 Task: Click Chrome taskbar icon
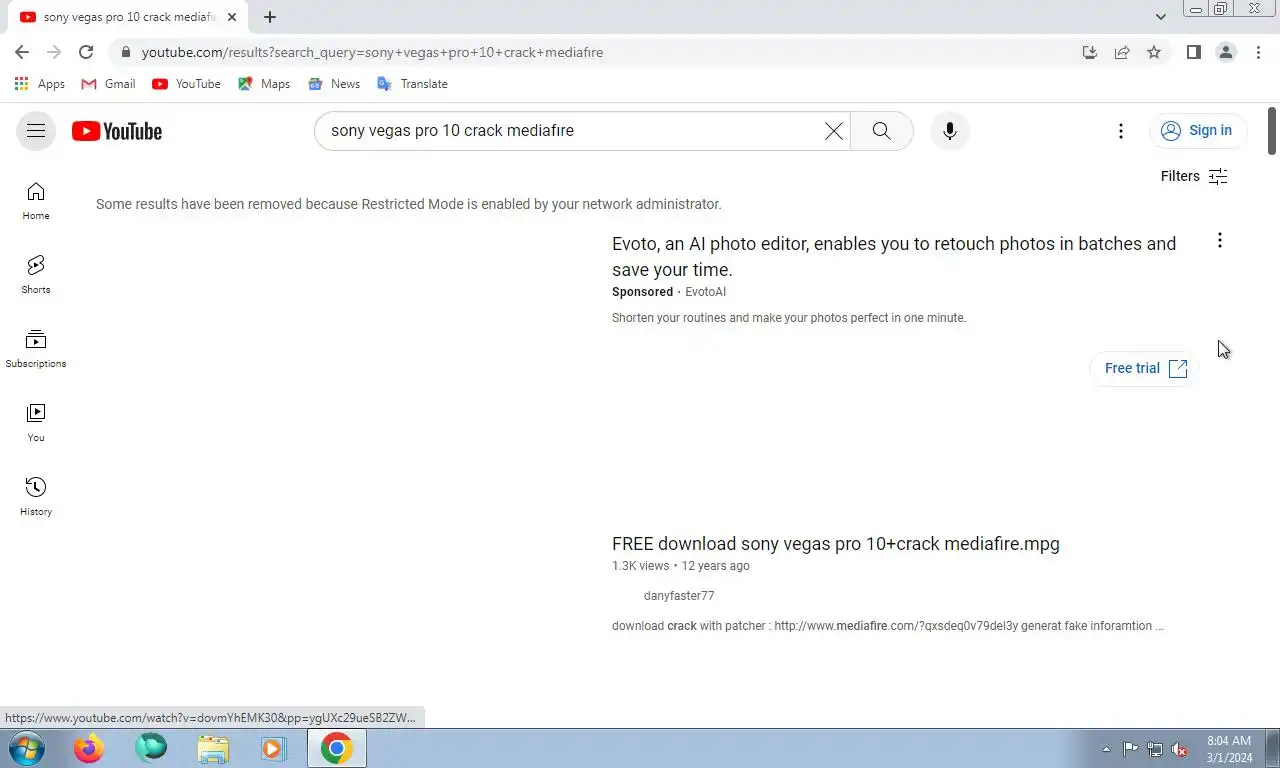(337, 748)
